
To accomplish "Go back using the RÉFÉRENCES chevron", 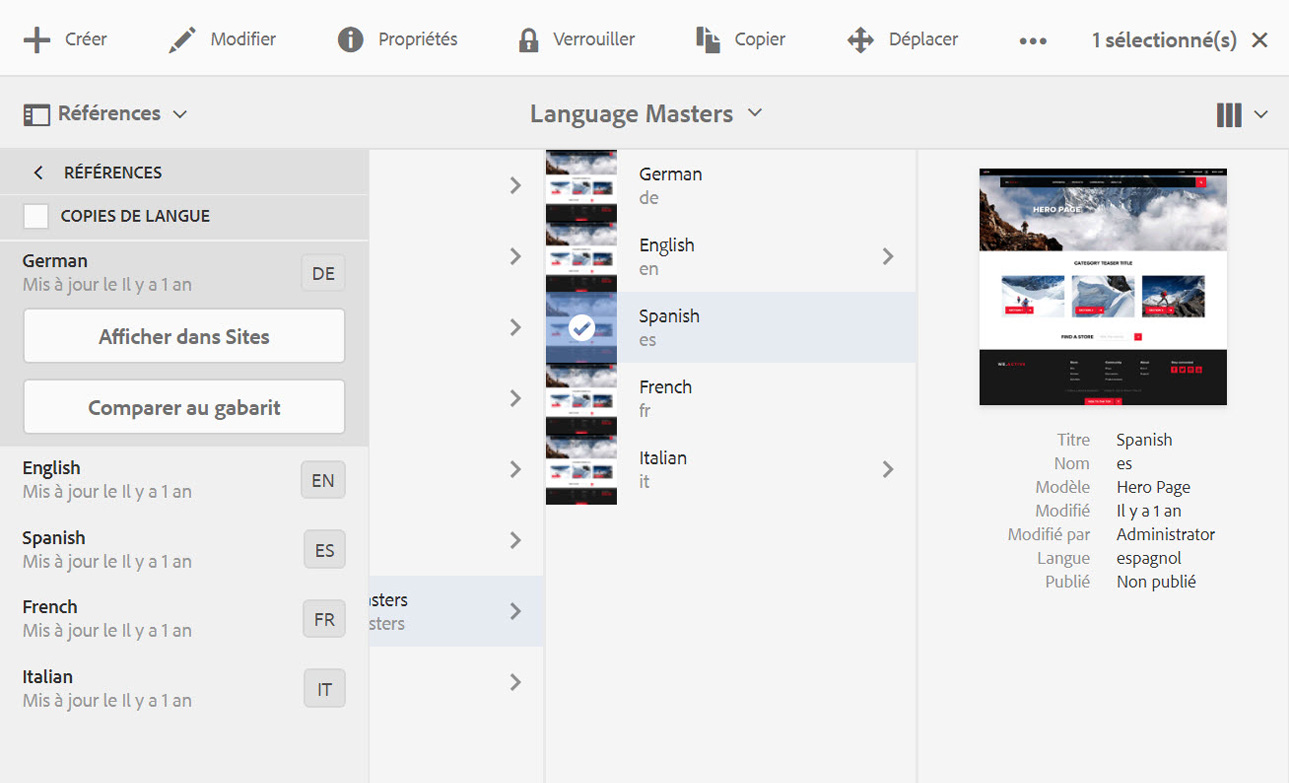I will tap(38, 173).
